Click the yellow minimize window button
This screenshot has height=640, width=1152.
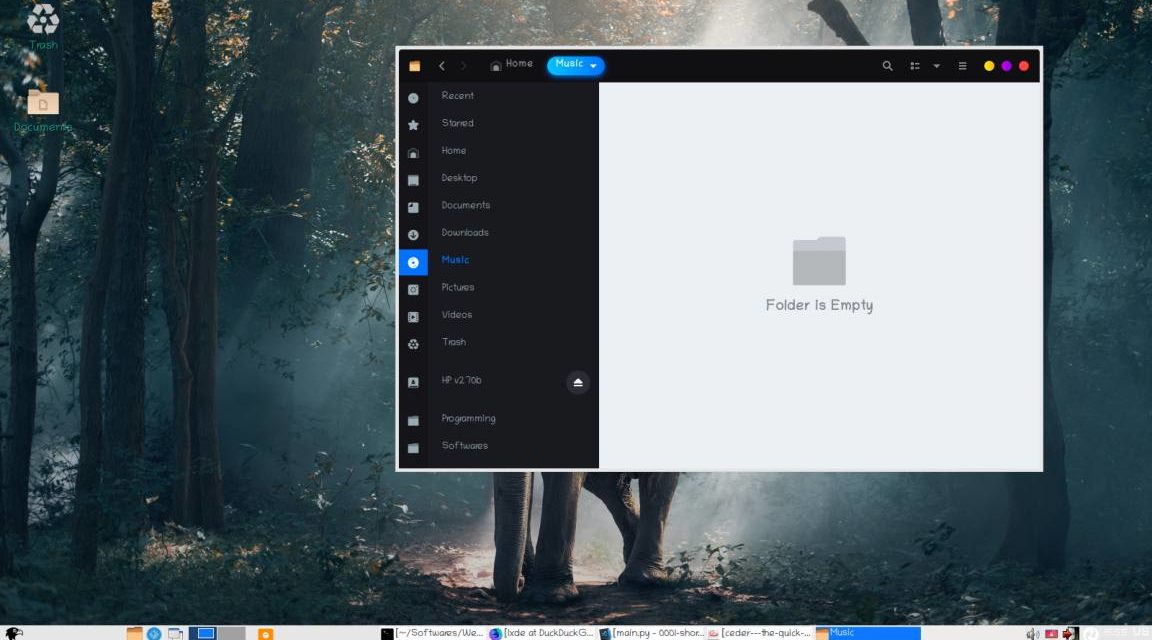click(x=989, y=66)
